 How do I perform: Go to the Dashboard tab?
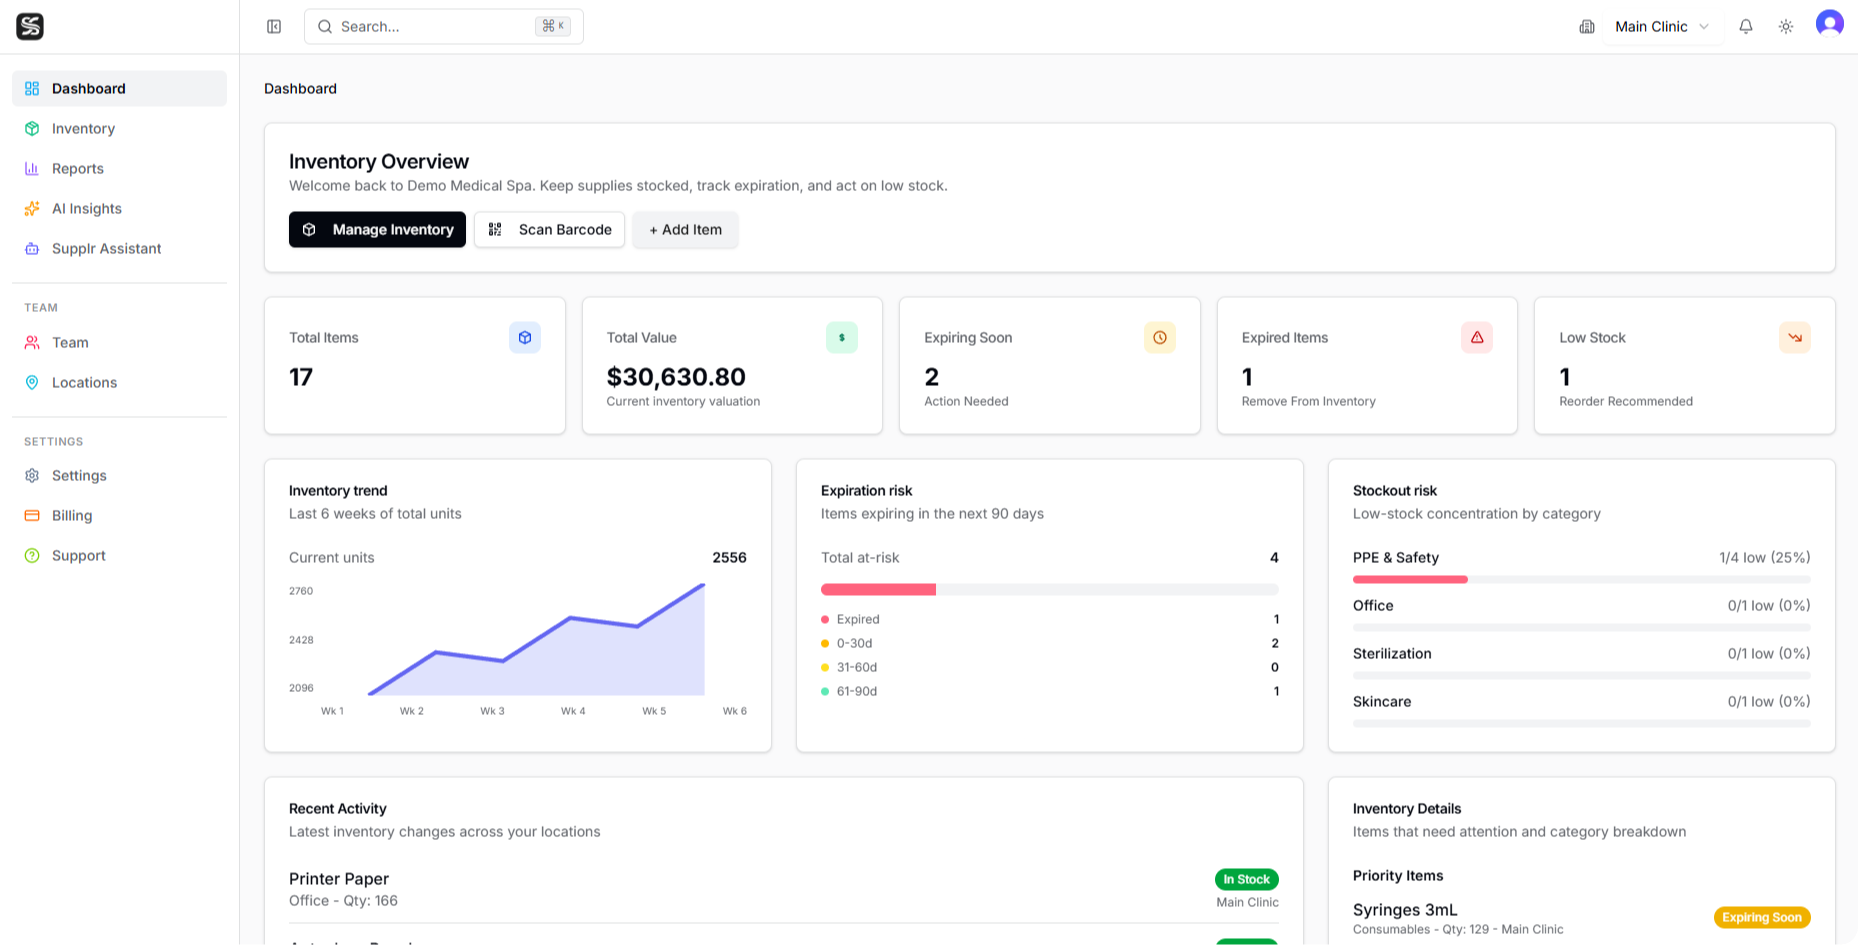[x=89, y=88]
